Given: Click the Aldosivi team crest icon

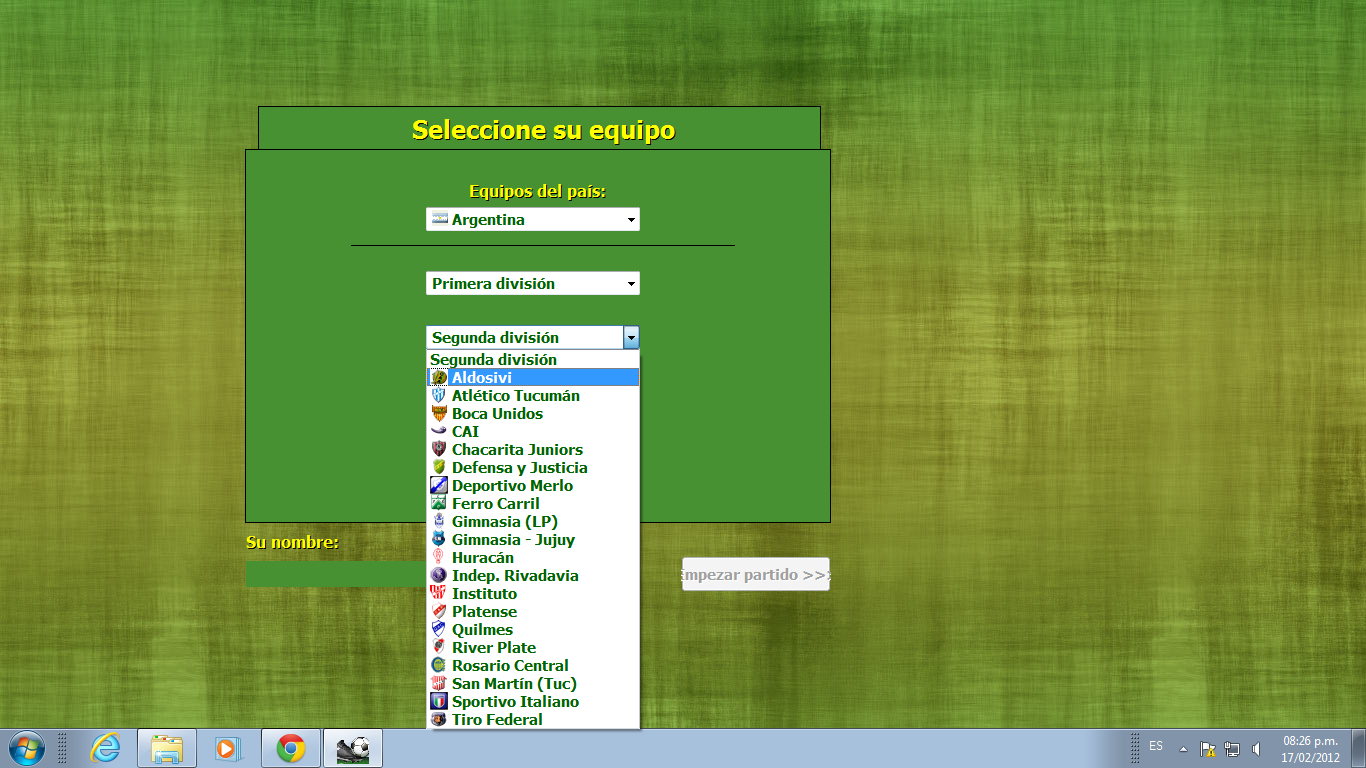Looking at the screenshot, I should coord(438,378).
